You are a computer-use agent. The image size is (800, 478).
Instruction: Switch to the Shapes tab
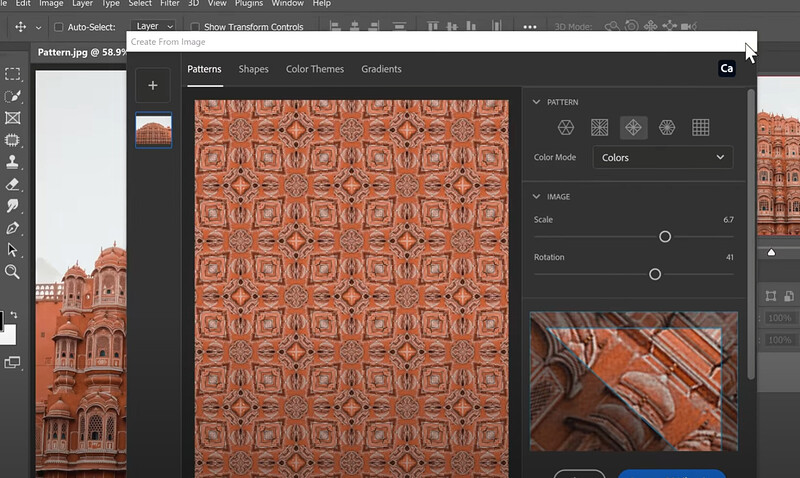coord(254,69)
